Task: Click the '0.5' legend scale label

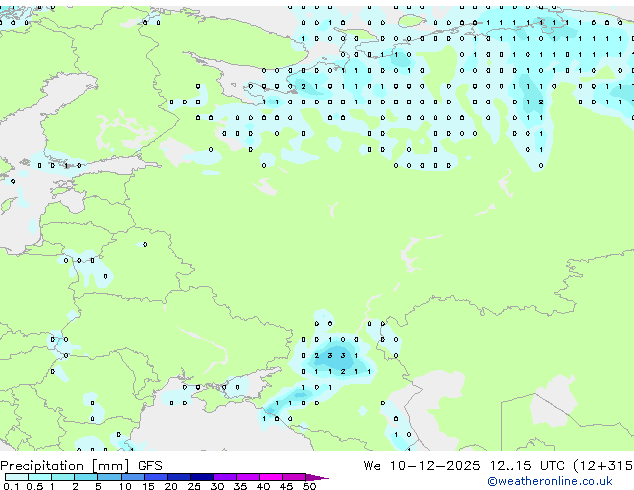Action: (x=35, y=486)
